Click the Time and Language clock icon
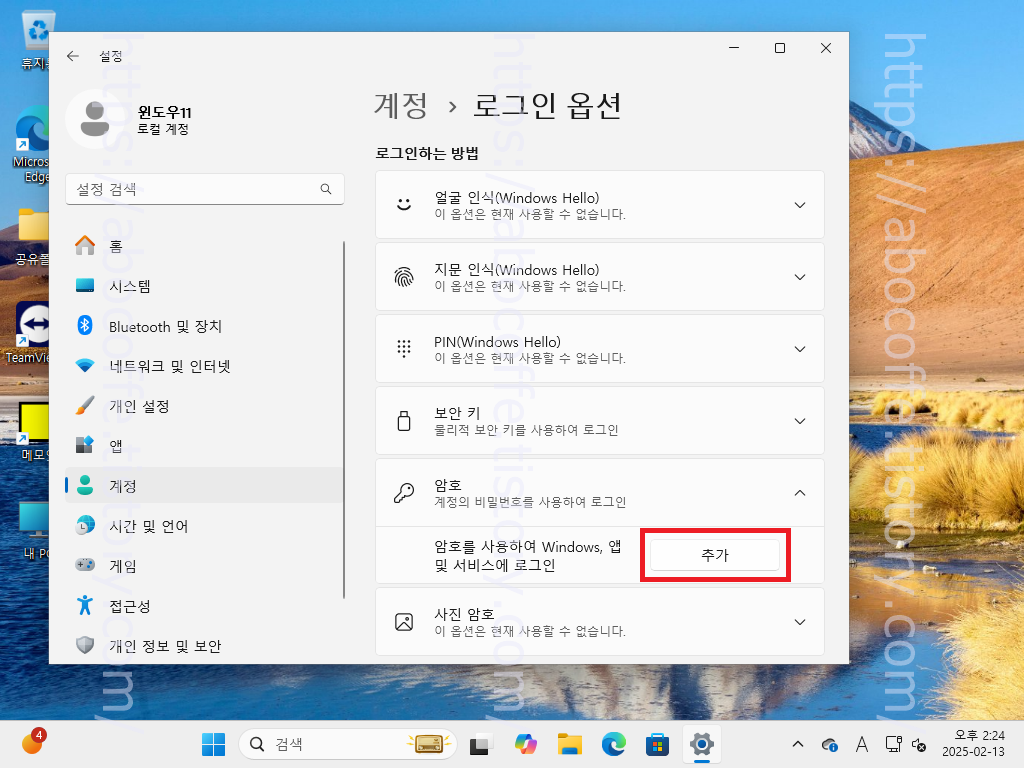The width and height of the screenshot is (1024, 768). point(85,526)
